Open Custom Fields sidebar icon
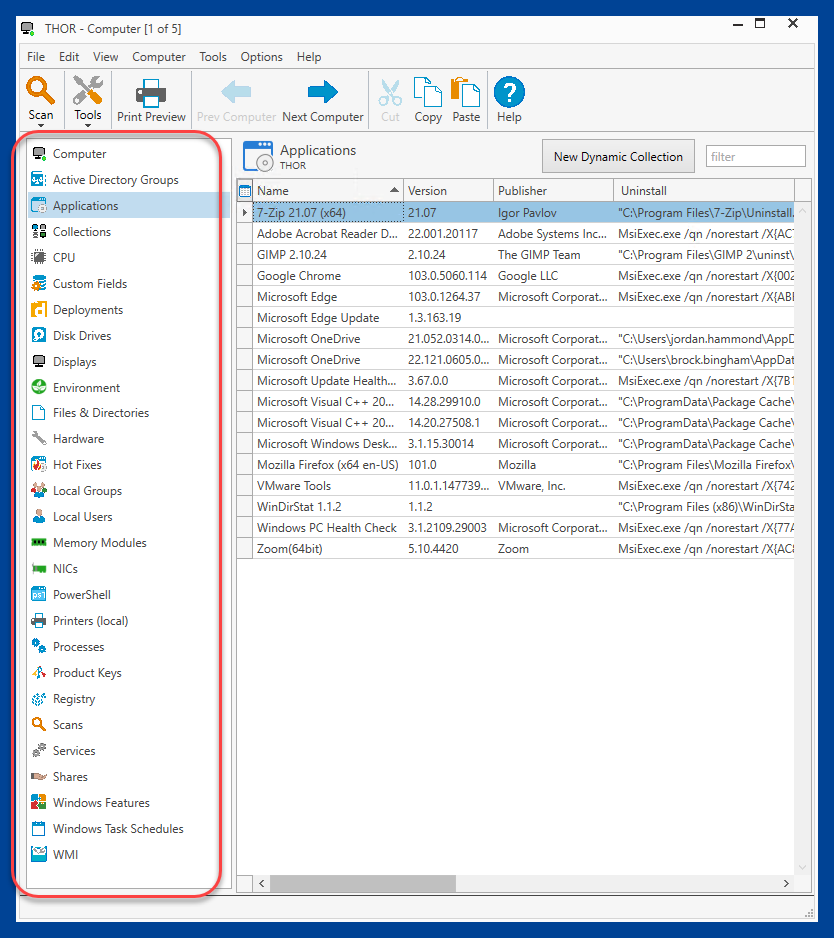This screenshot has width=834, height=938. pos(39,284)
